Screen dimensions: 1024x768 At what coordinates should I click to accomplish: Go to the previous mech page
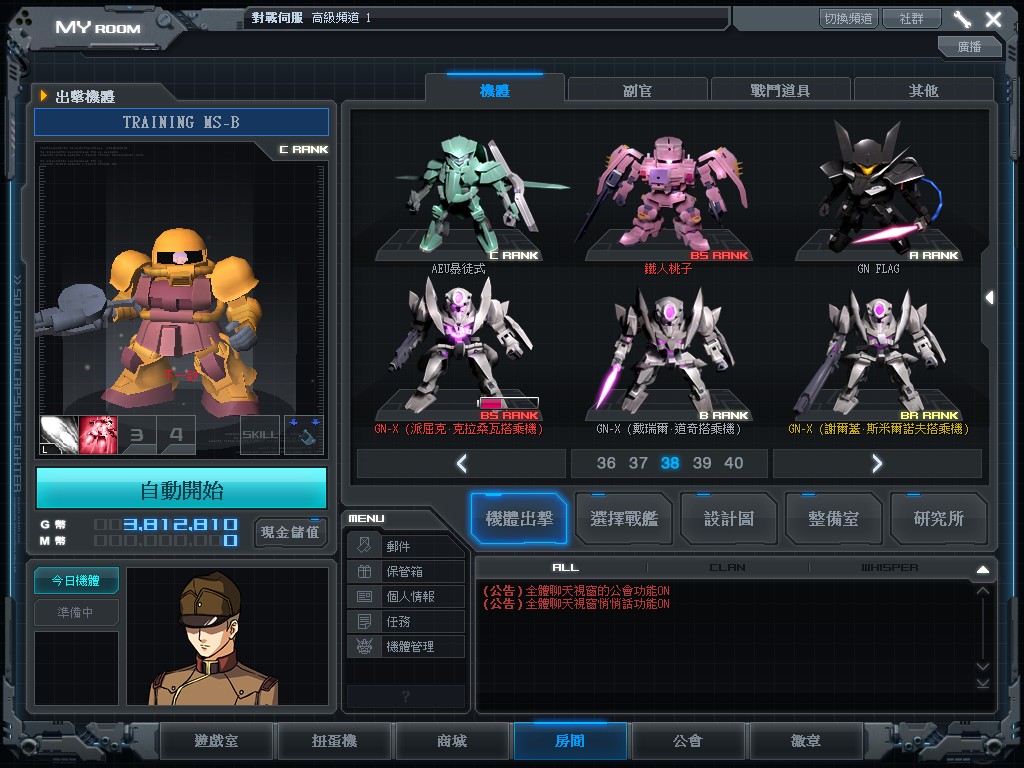(462, 463)
